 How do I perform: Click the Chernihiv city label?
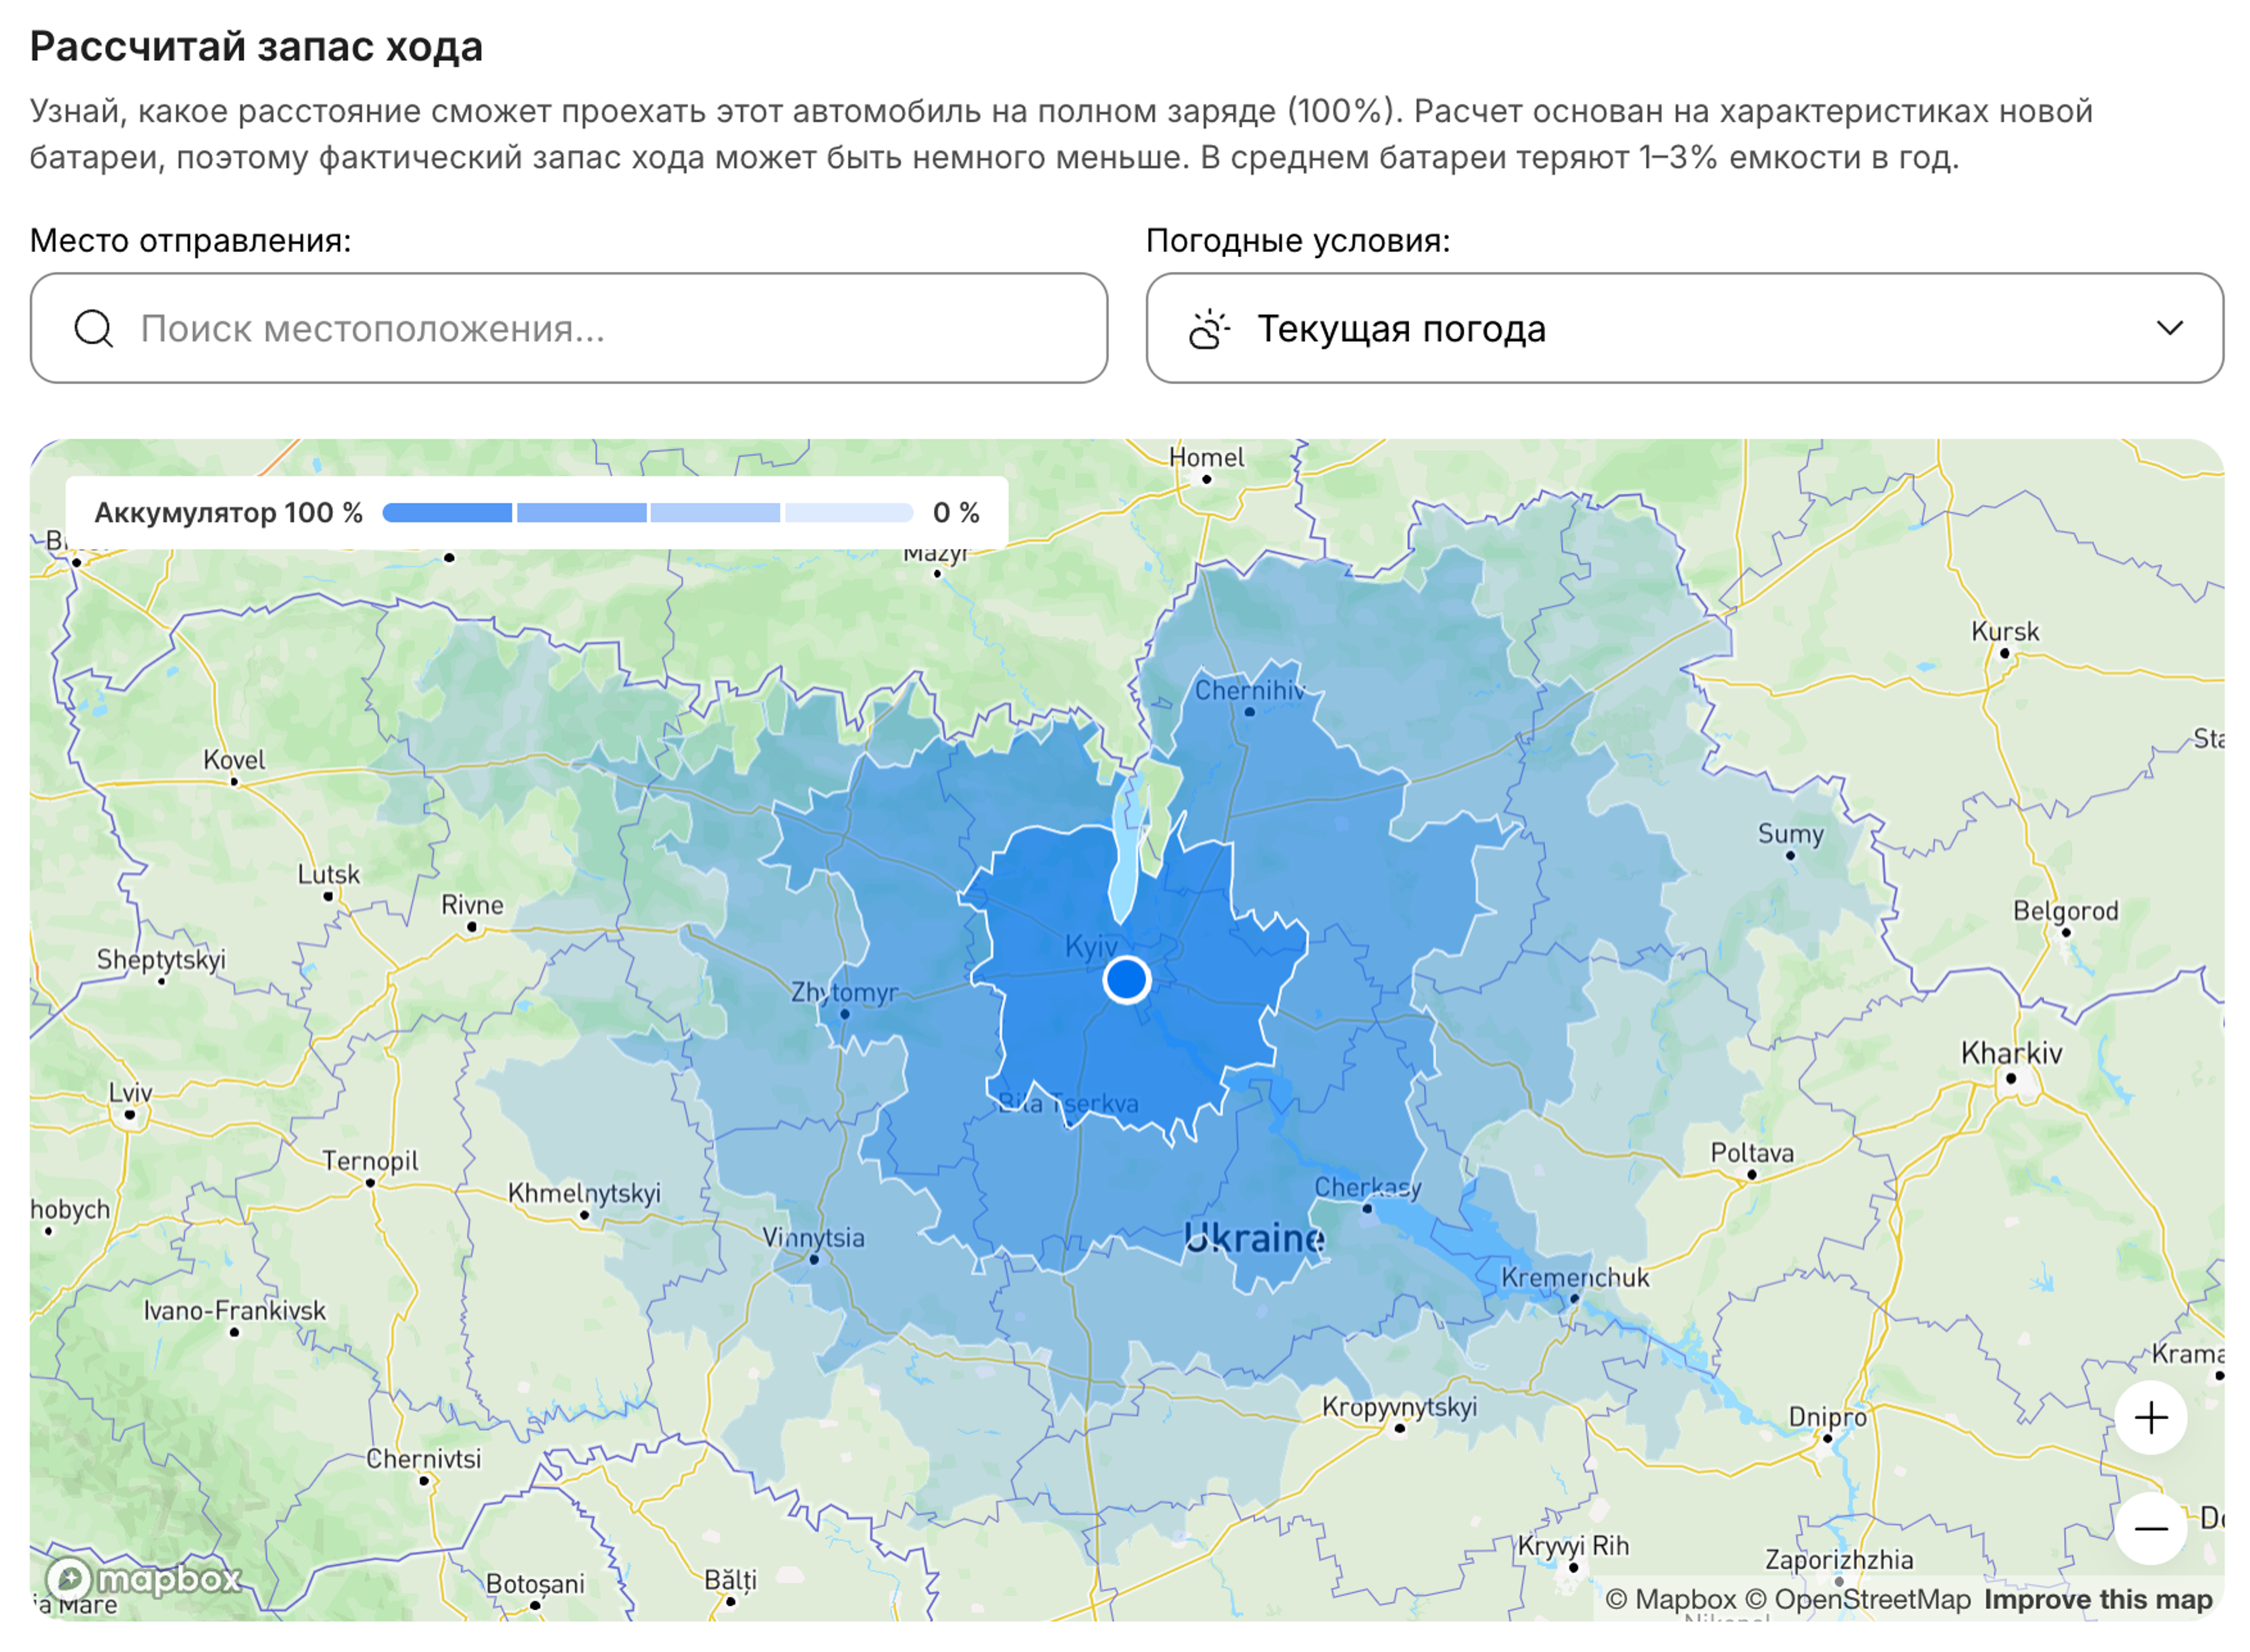pos(1250,690)
